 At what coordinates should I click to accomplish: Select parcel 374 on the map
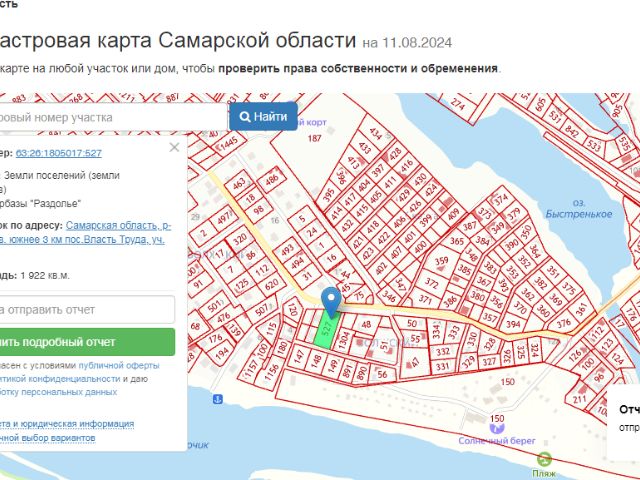tap(501, 200)
